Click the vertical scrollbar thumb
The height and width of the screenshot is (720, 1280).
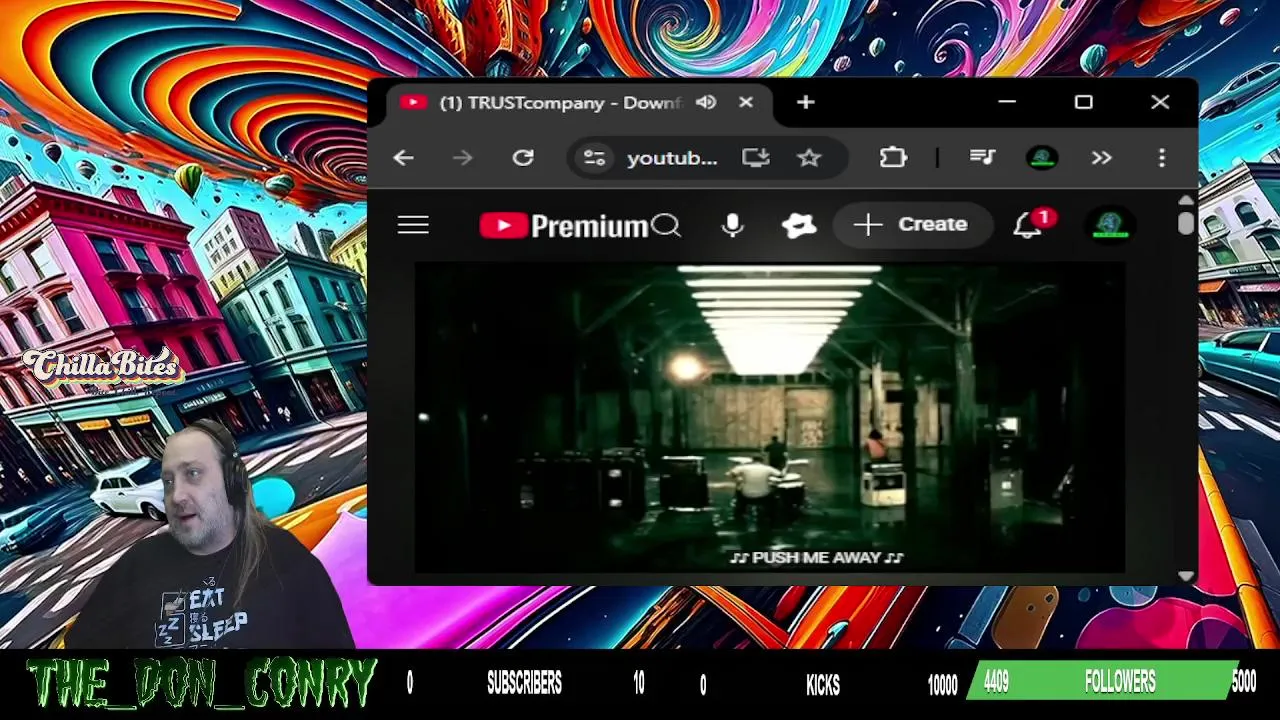pyautogui.click(x=1186, y=222)
